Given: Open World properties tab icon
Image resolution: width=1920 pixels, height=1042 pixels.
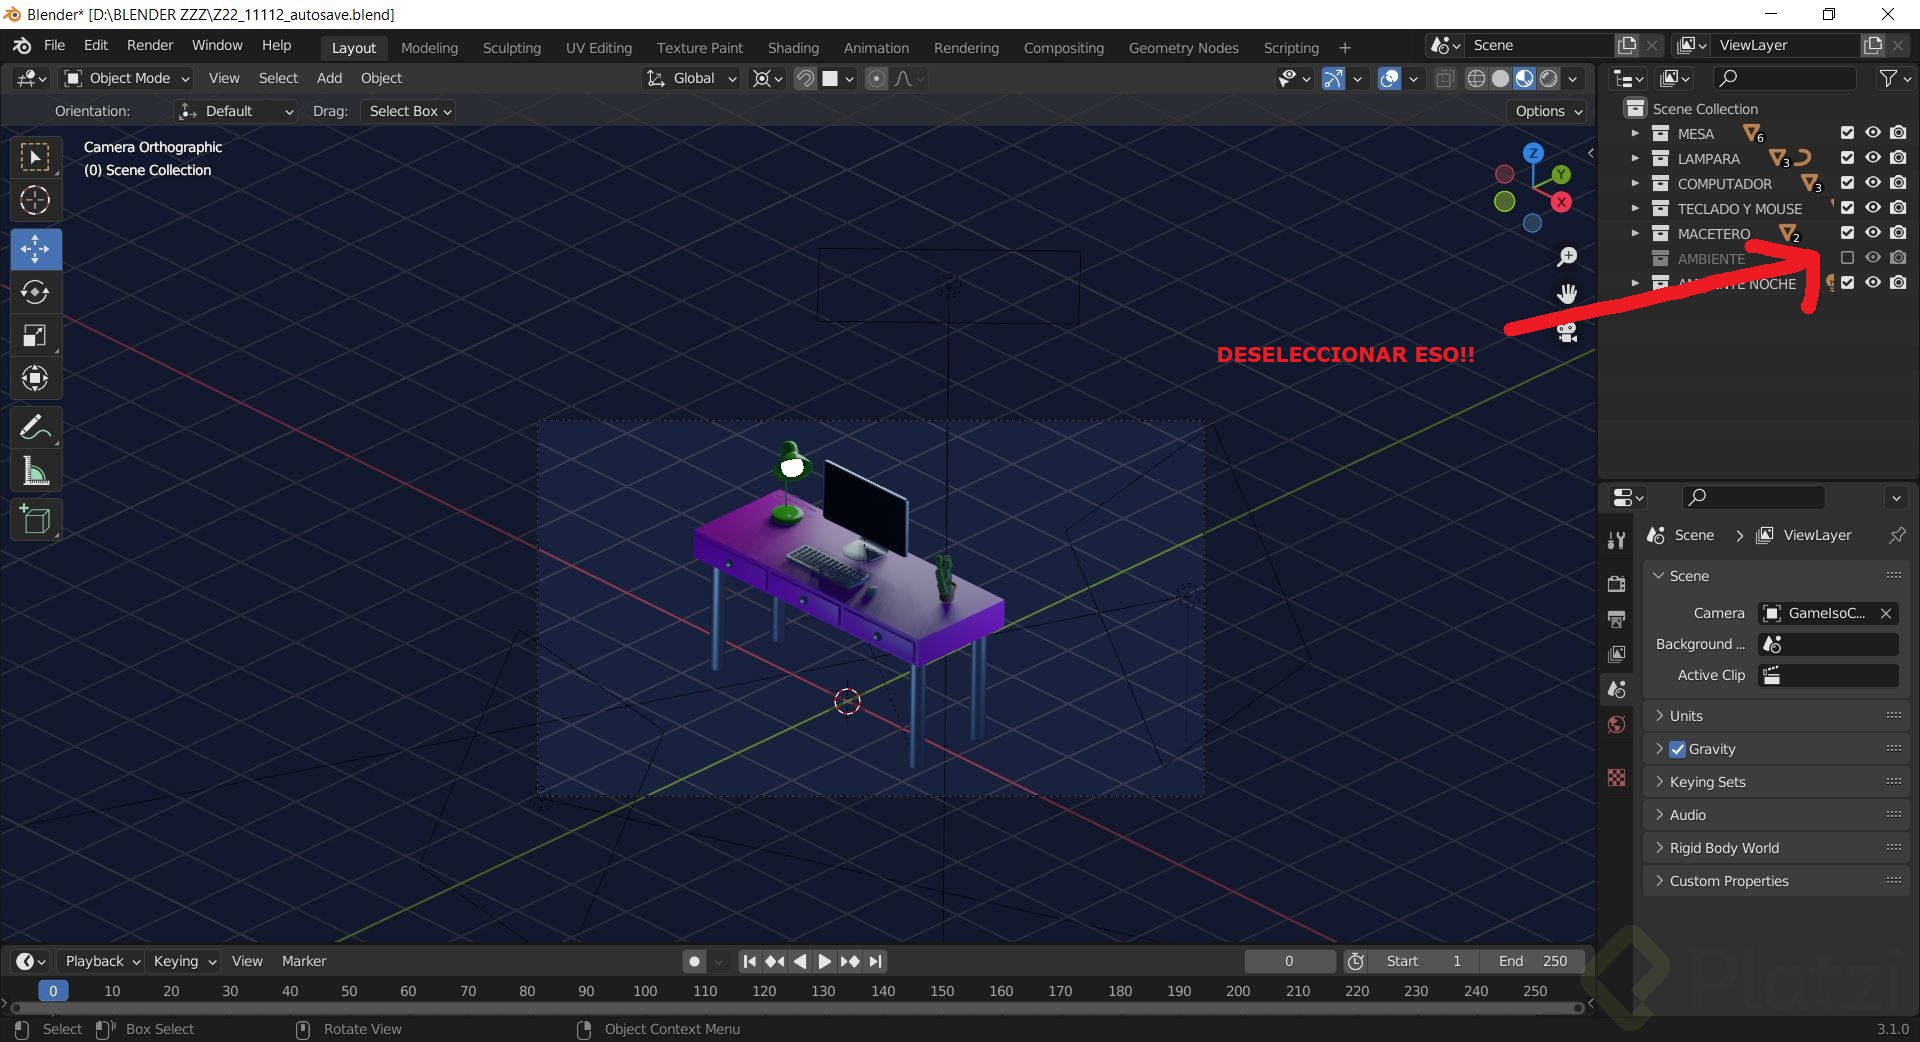Looking at the screenshot, I should pos(1616,724).
